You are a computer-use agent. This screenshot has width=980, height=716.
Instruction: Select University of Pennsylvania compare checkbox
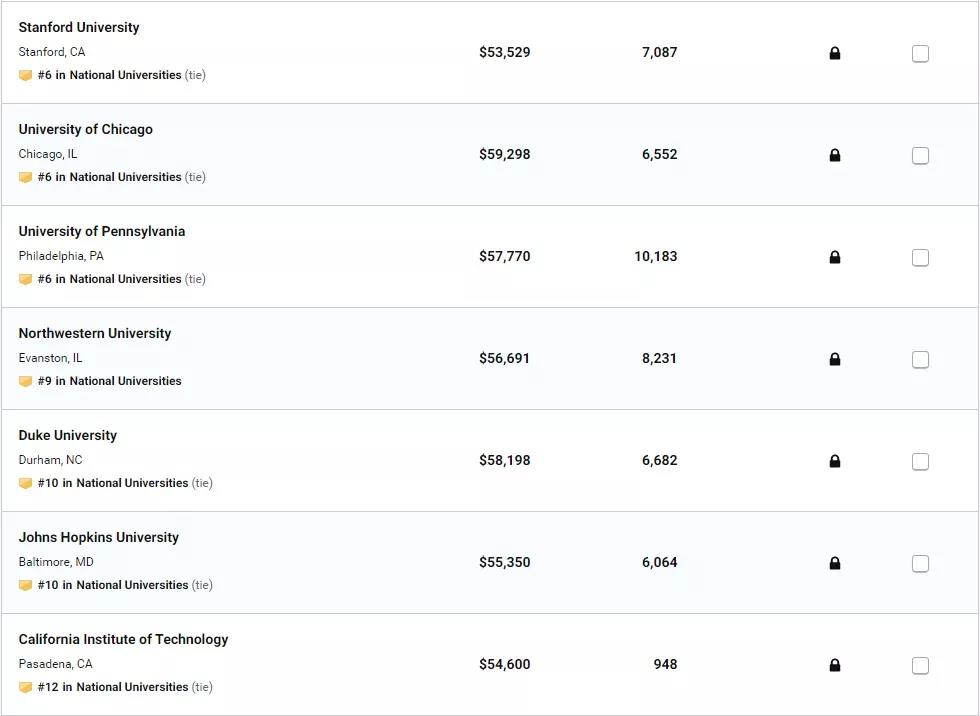click(x=920, y=258)
